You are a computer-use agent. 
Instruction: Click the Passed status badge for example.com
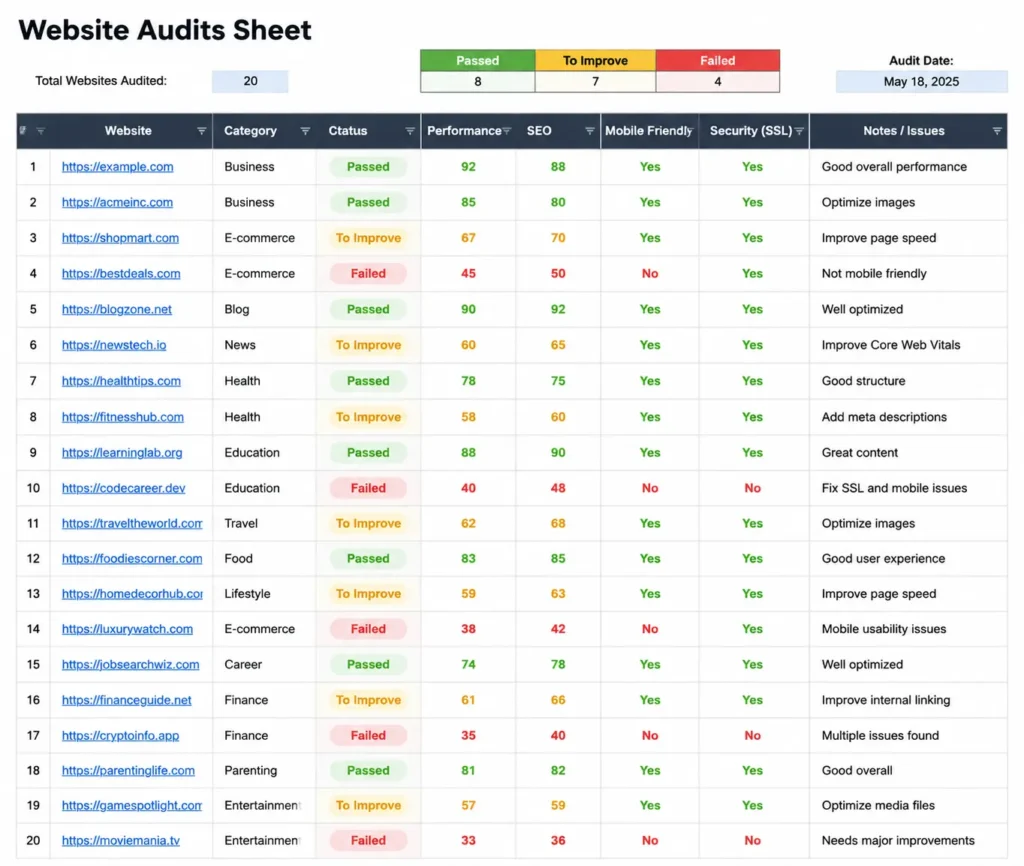368,167
